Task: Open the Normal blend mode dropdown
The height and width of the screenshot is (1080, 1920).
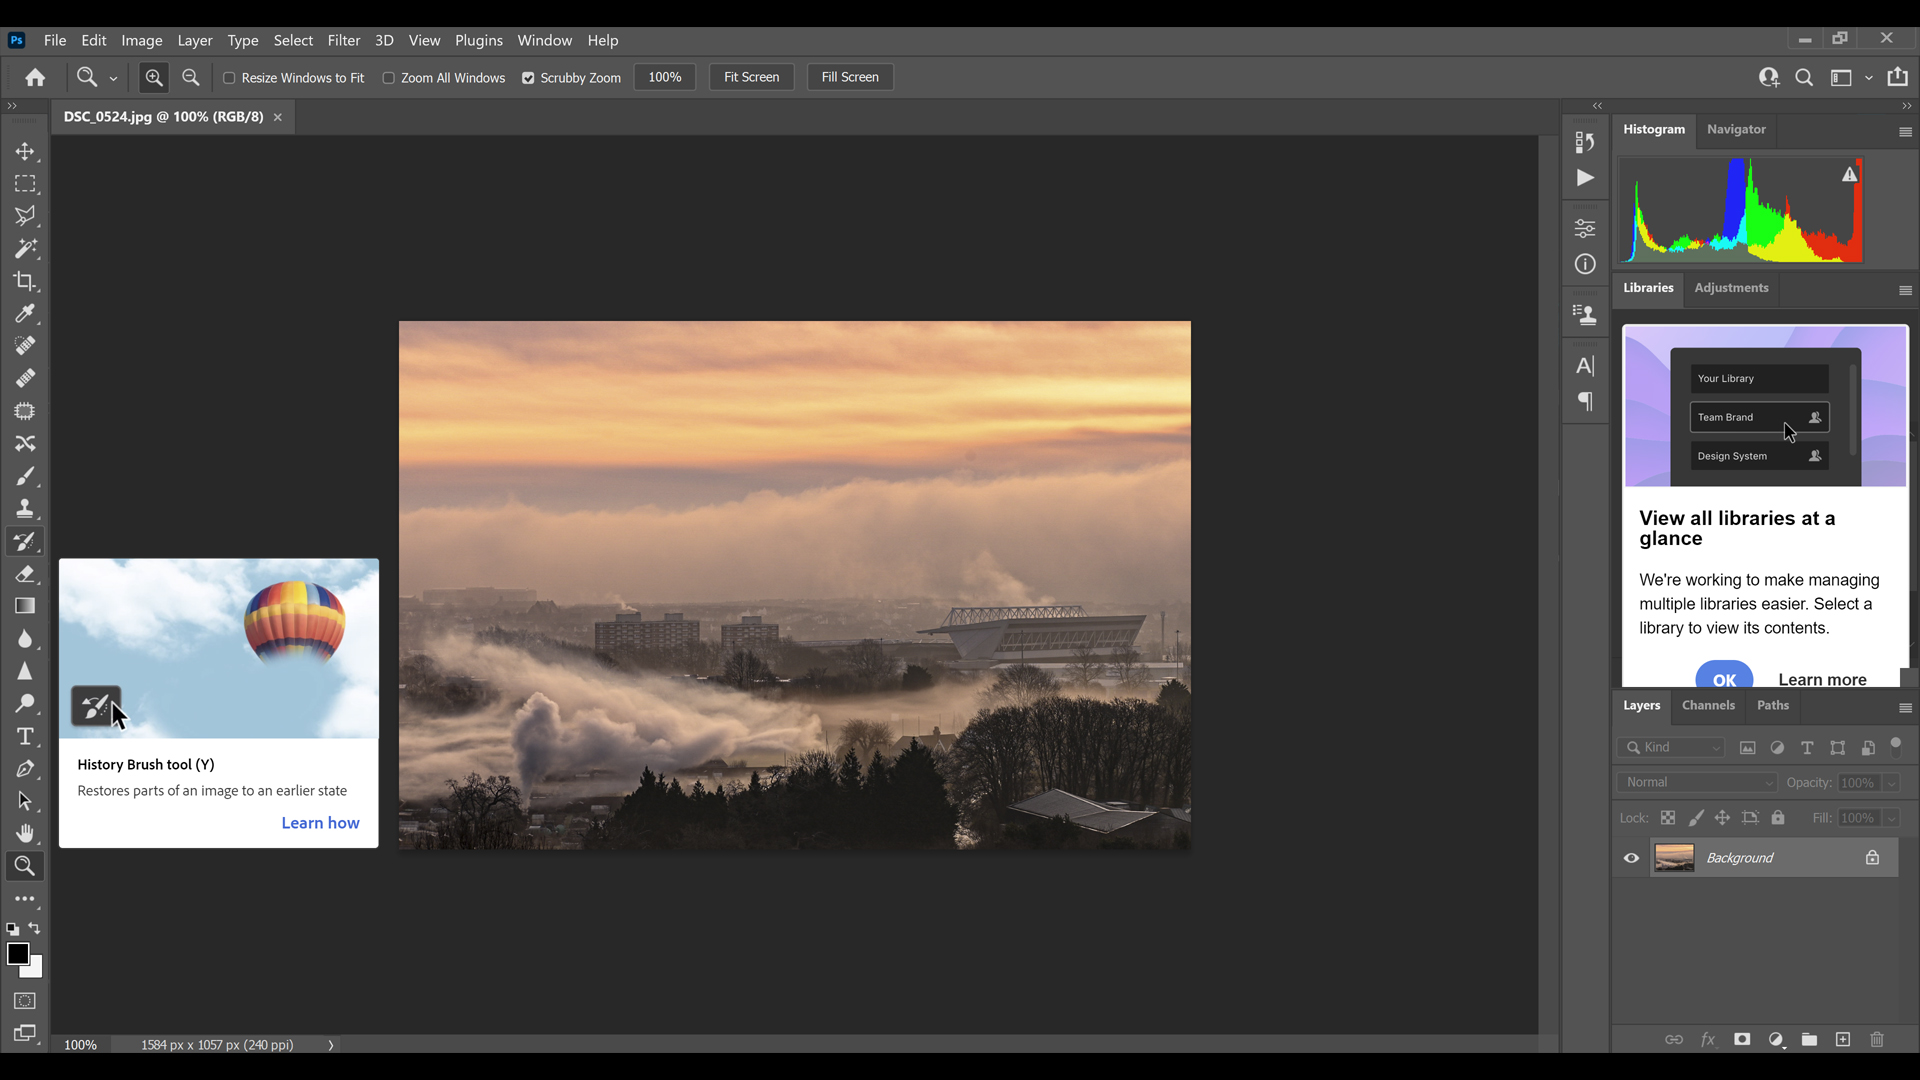Action: (1695, 782)
